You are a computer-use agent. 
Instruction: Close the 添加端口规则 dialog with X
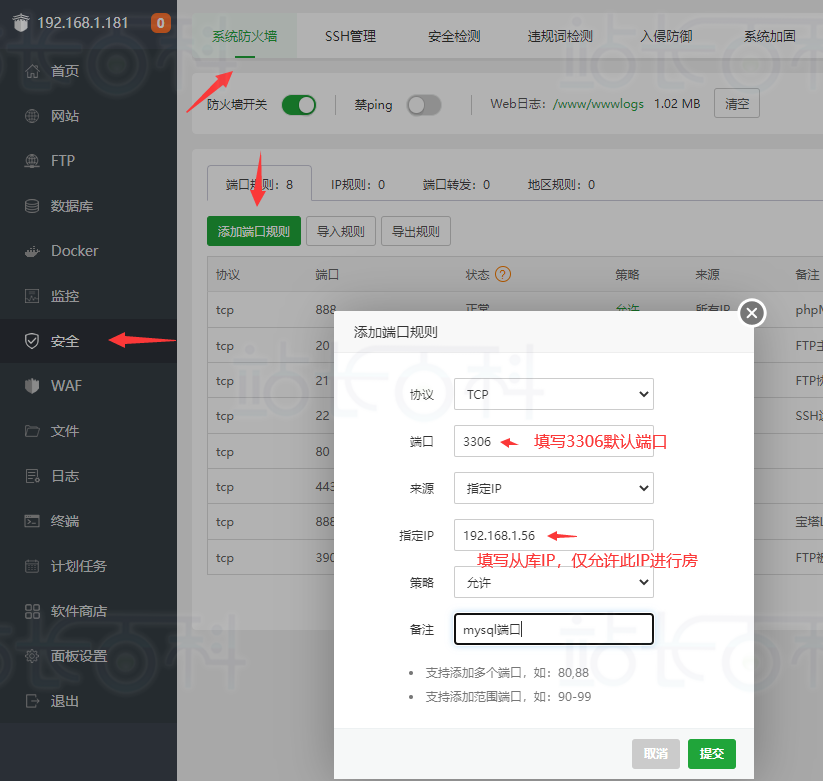[x=752, y=314]
